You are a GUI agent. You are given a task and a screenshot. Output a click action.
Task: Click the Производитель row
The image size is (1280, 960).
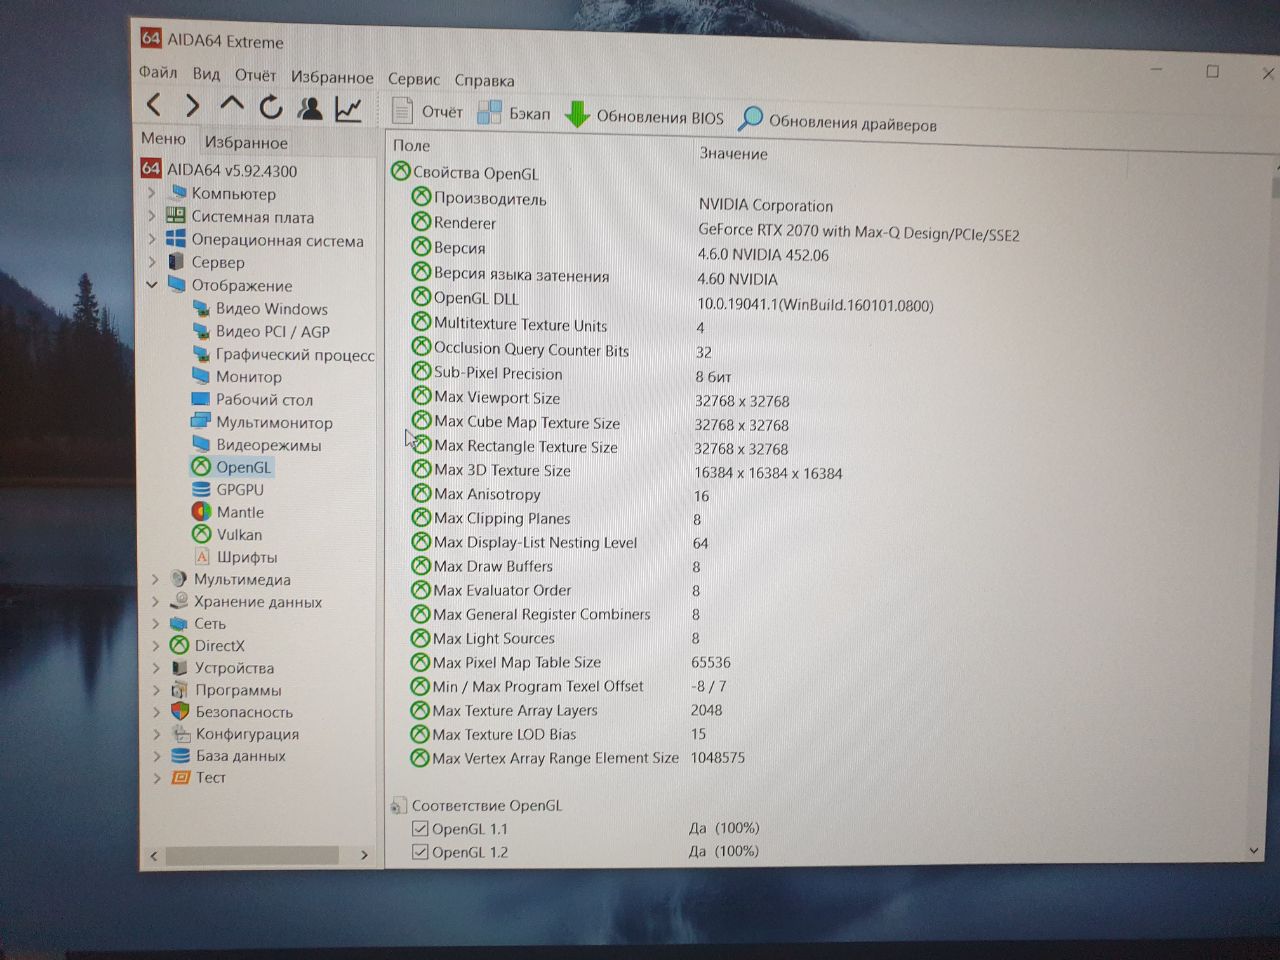click(623, 201)
